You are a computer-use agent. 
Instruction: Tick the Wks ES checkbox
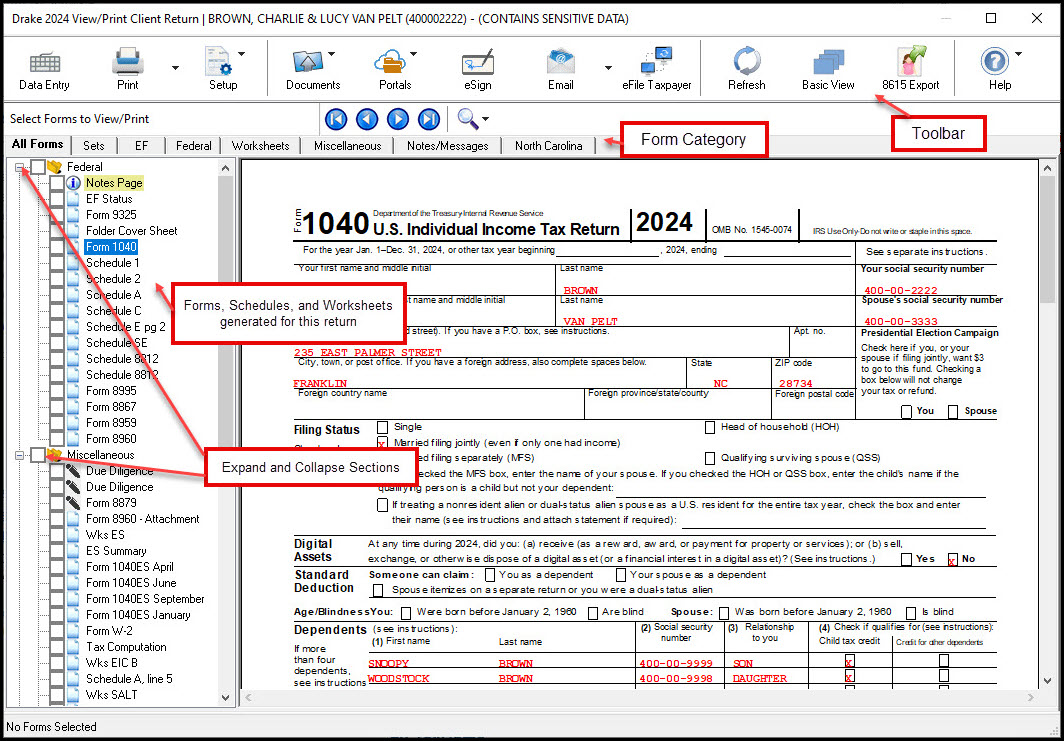[x=58, y=535]
